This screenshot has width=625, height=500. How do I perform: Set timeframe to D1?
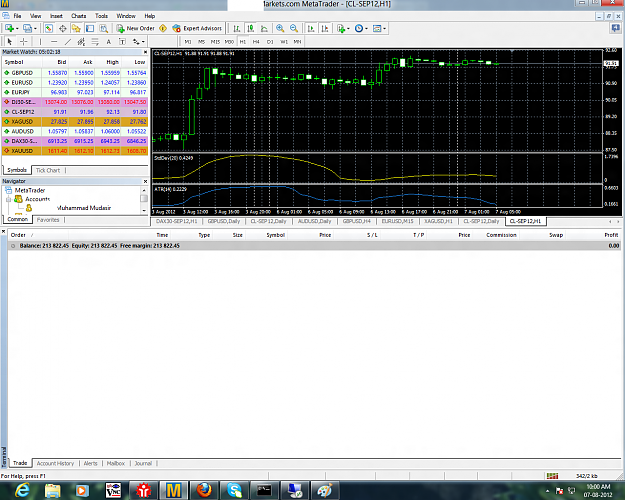click(x=270, y=41)
